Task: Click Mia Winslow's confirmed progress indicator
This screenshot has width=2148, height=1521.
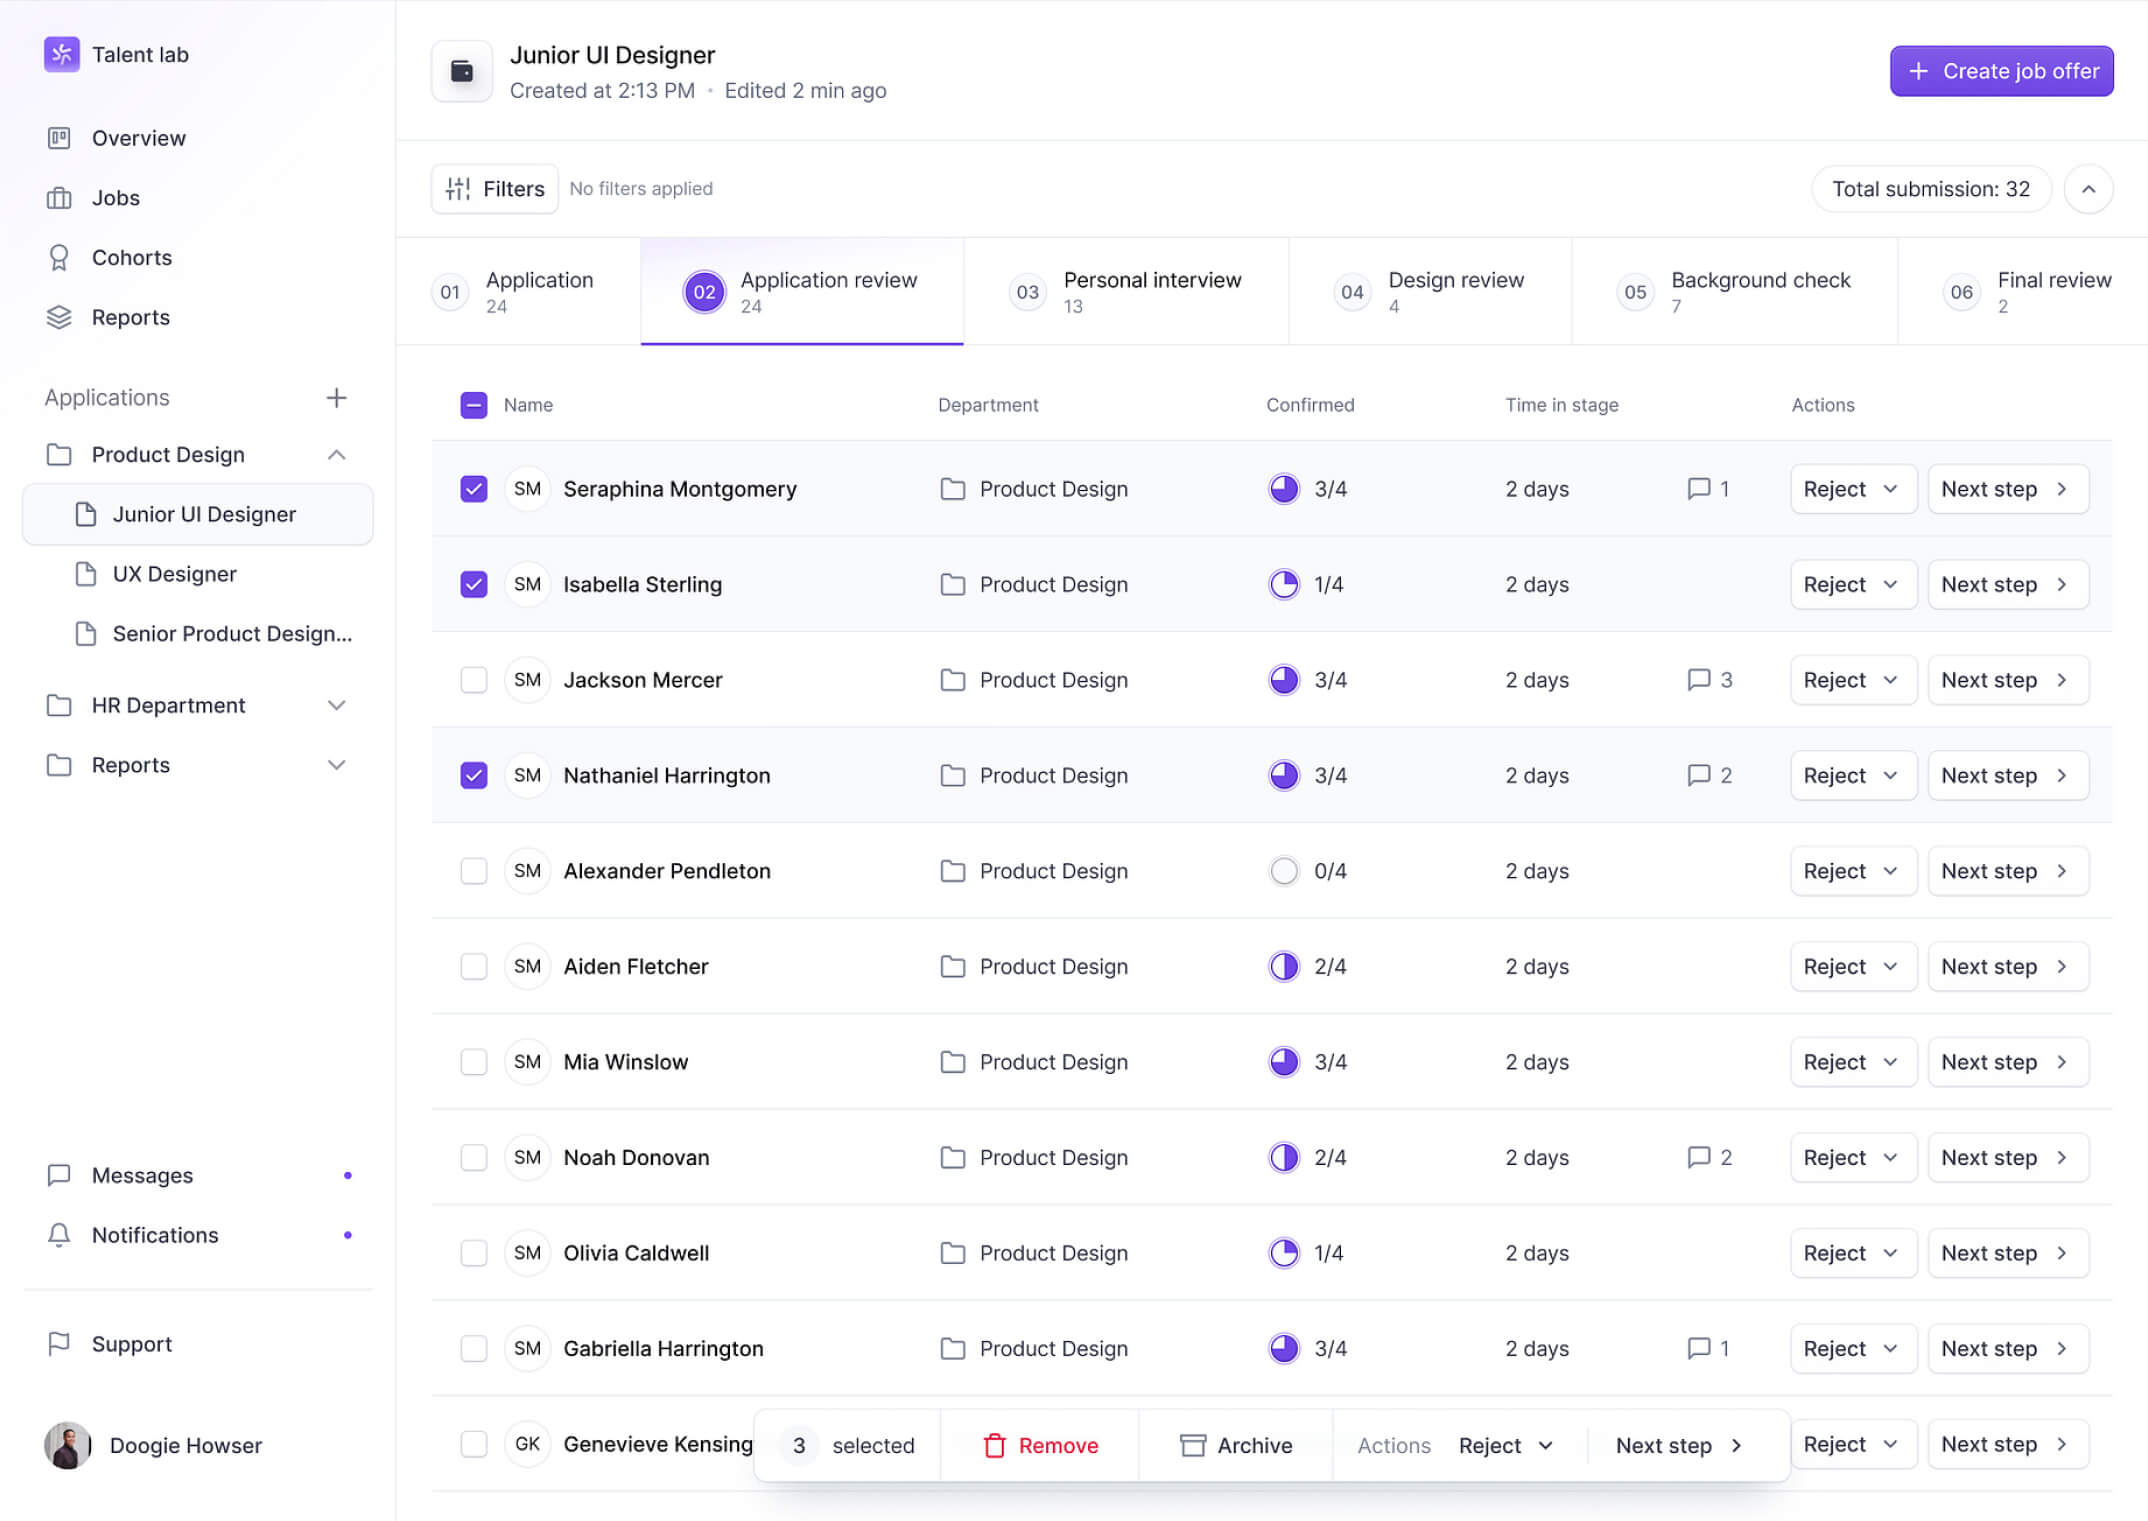Action: point(1284,1062)
